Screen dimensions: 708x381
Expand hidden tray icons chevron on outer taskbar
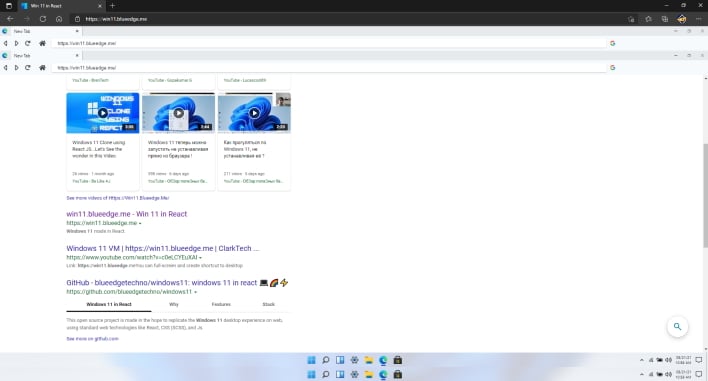coord(642,374)
